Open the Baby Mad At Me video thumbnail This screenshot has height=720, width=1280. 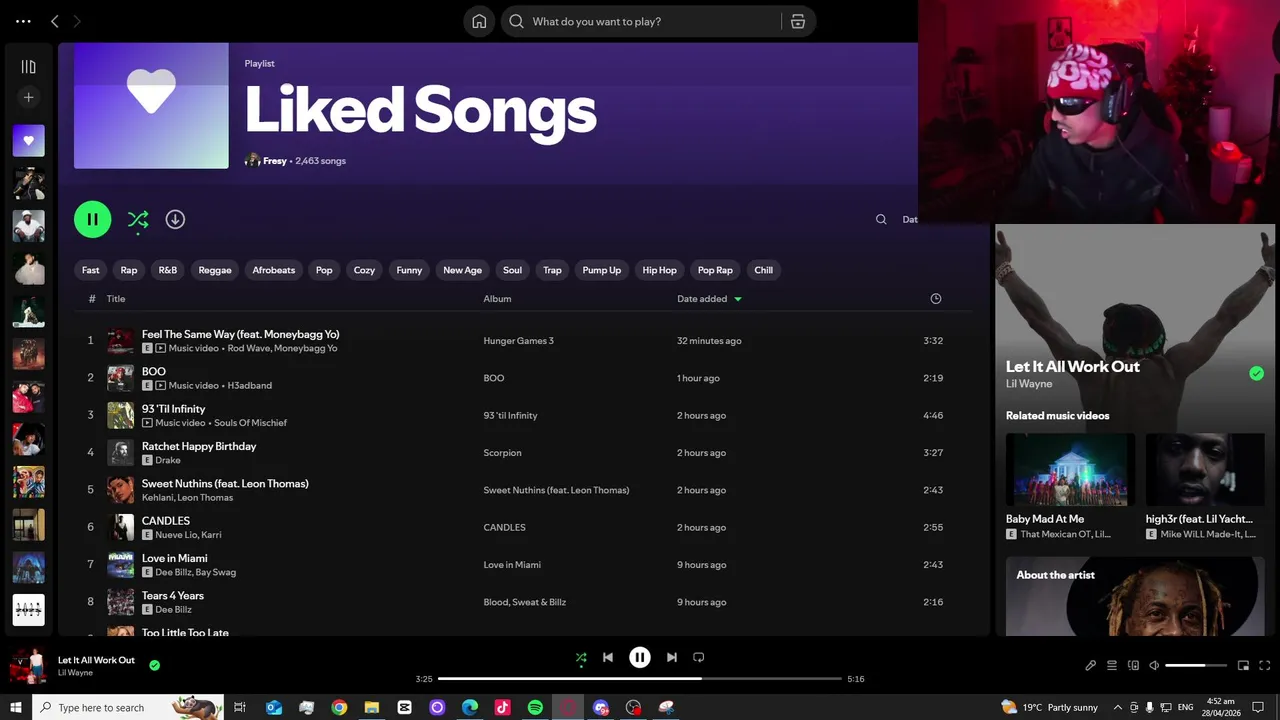coord(1070,469)
